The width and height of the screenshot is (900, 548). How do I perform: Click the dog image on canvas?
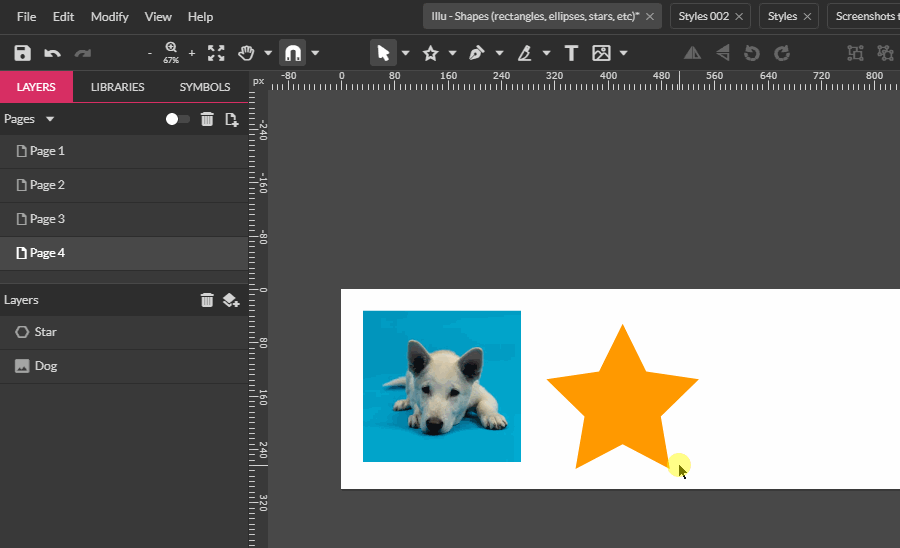[442, 386]
